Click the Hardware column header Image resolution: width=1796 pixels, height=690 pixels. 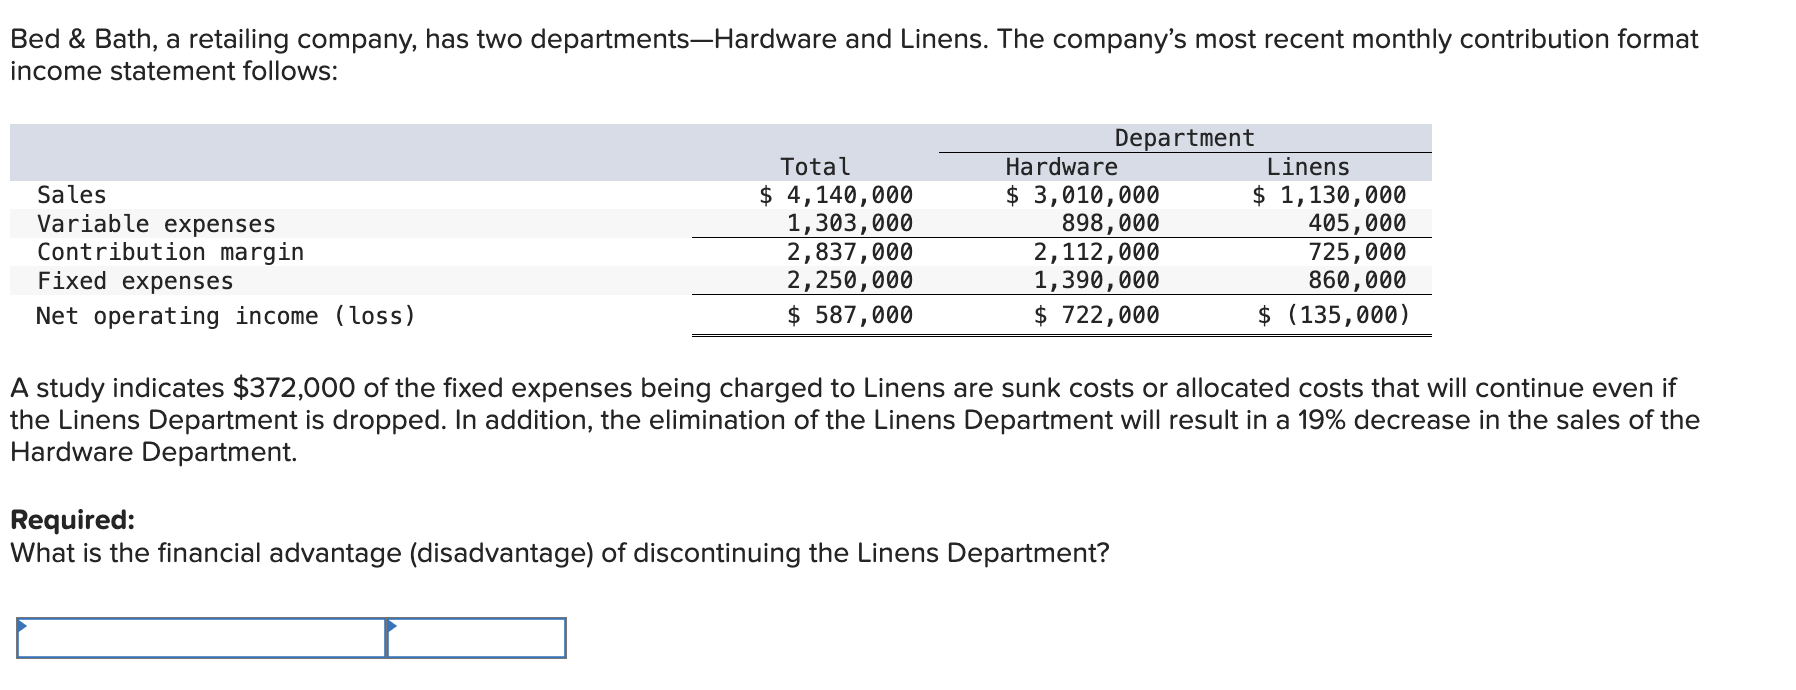tap(1061, 167)
